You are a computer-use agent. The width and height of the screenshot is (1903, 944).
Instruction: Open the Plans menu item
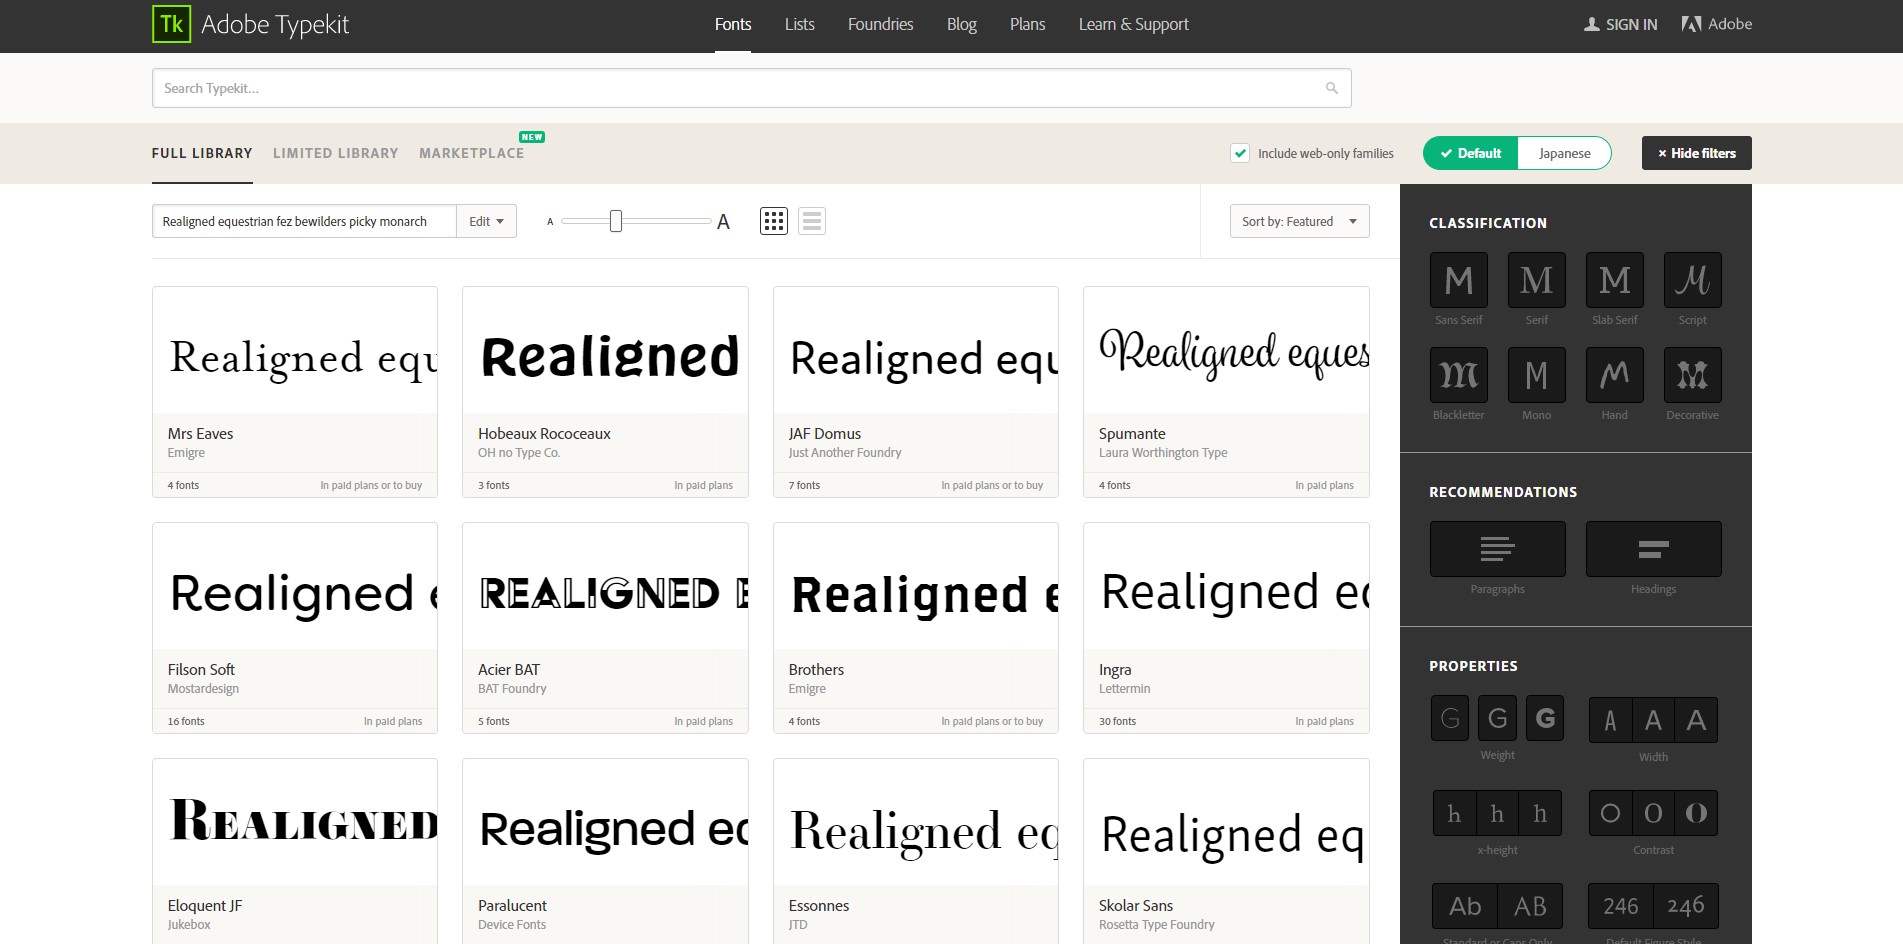point(1027,24)
